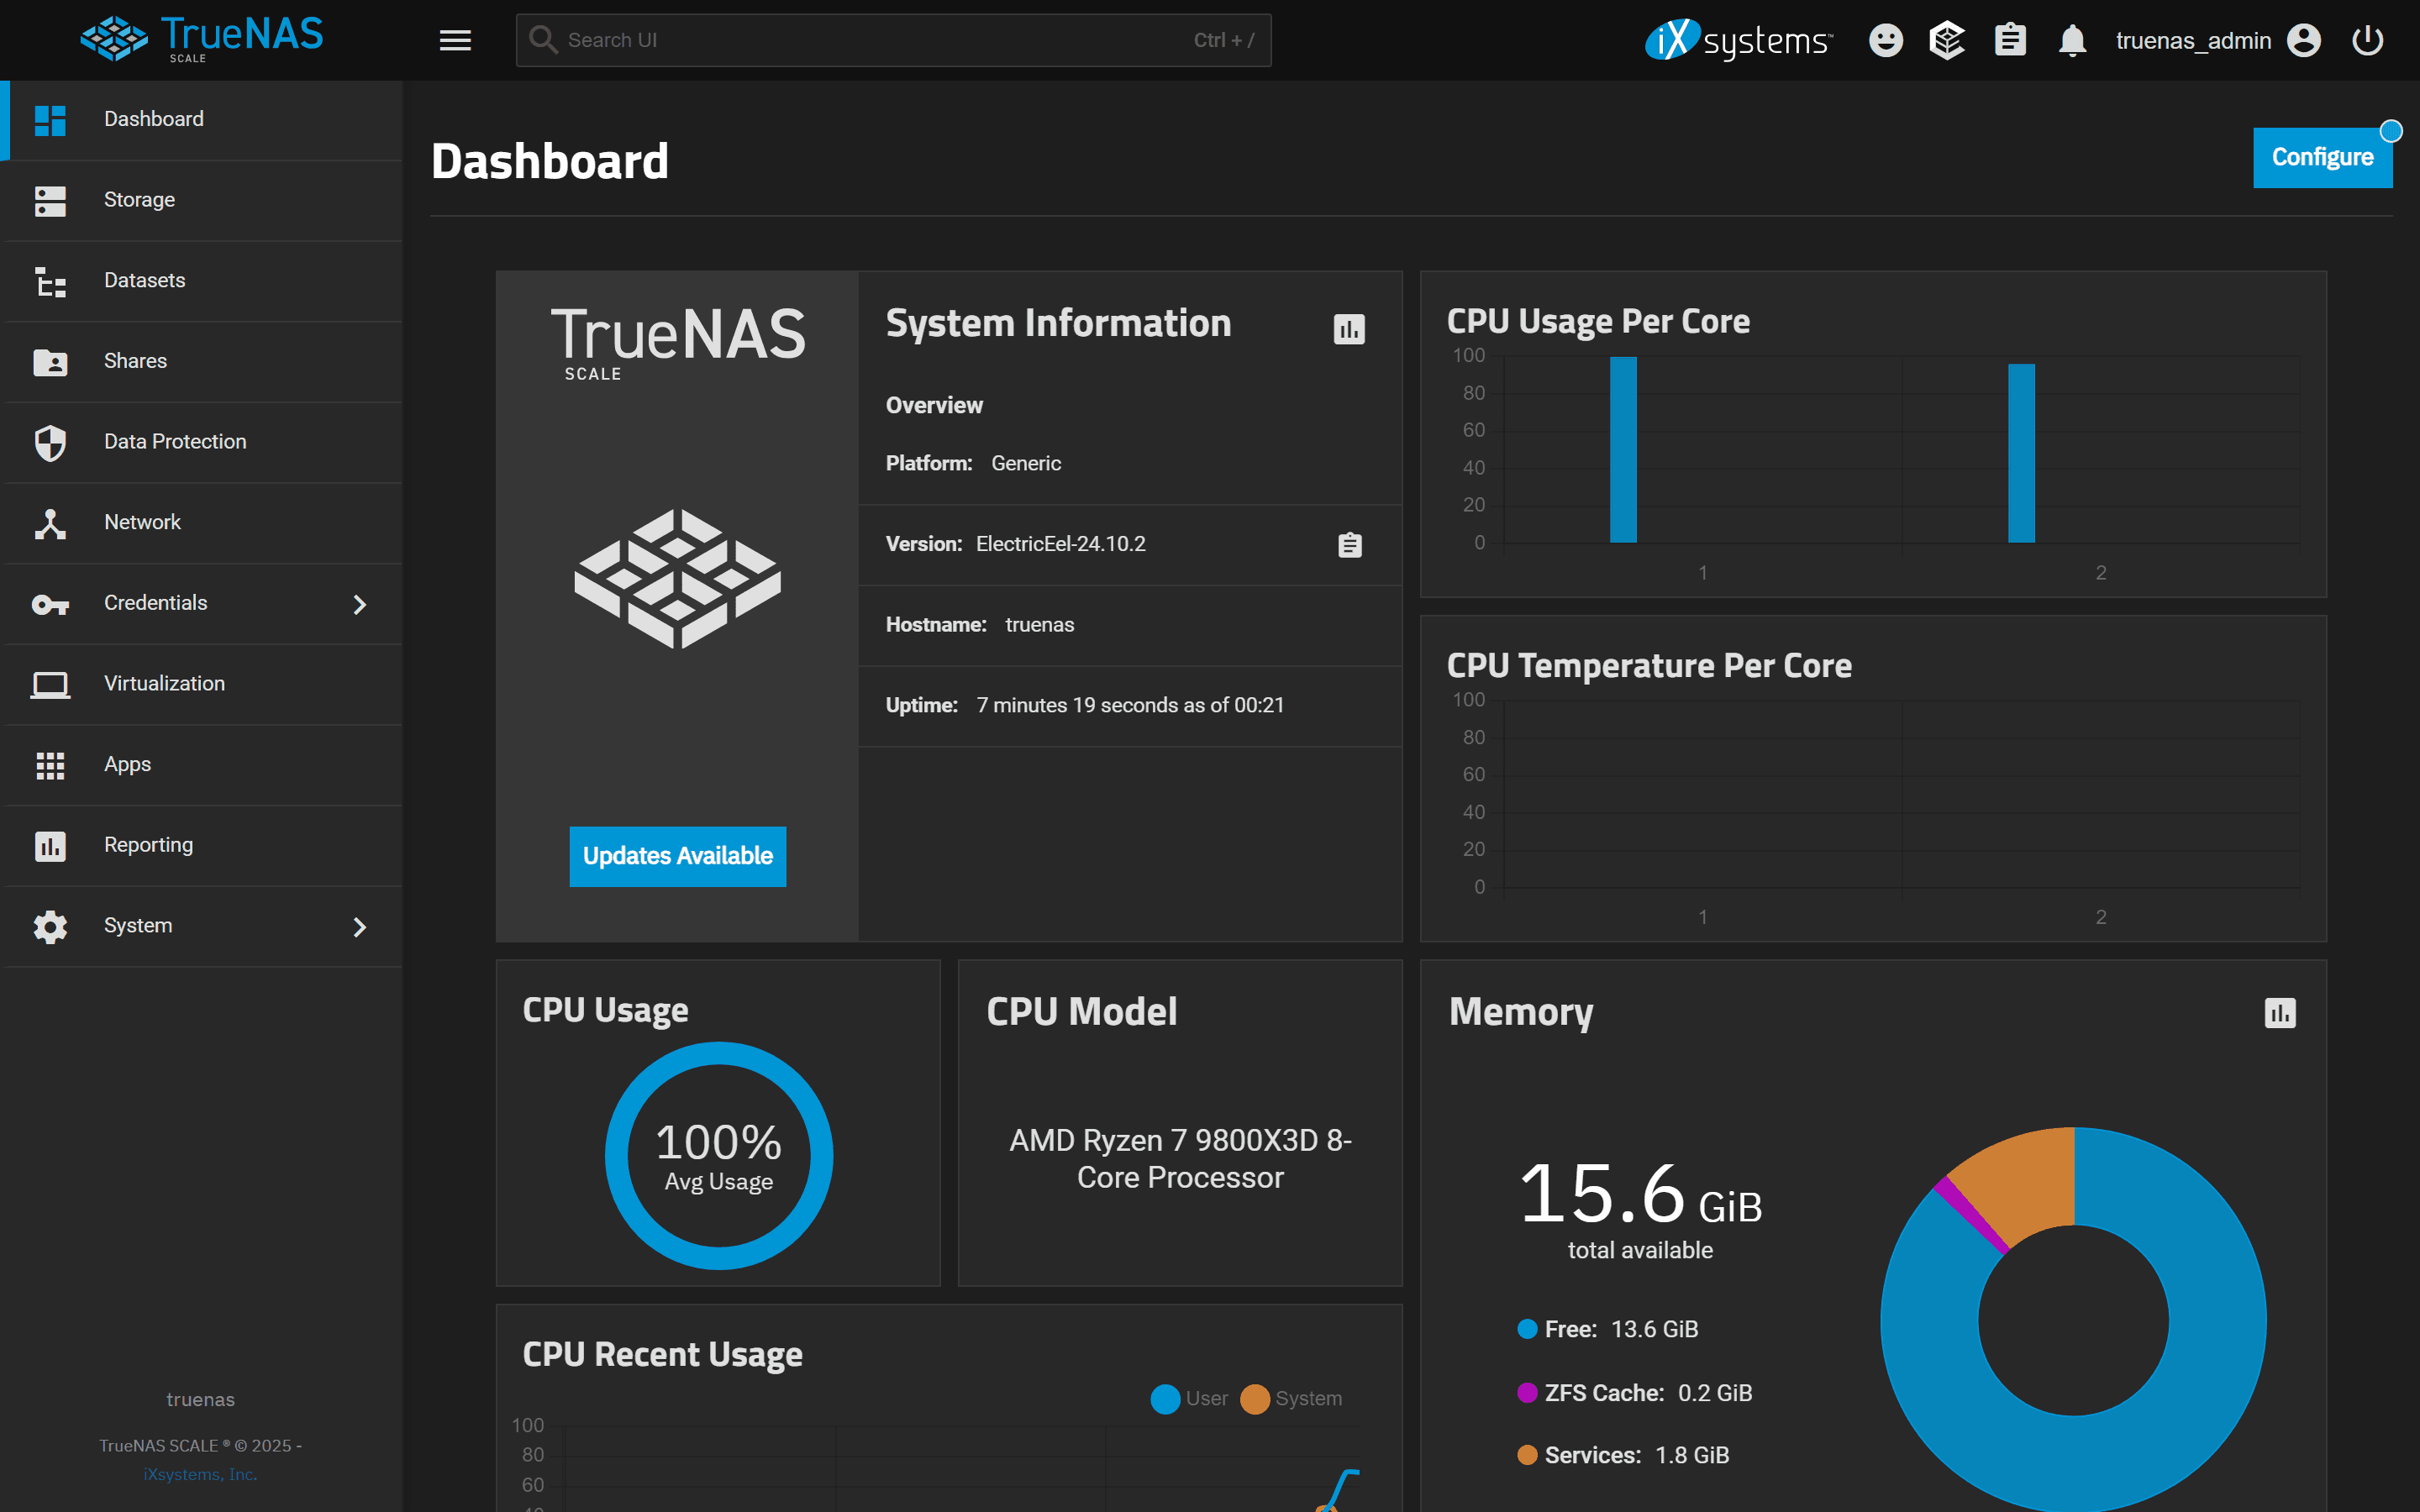Select Dashboard in the sidebar
Screen dimensions: 2420x1512
[201, 119]
